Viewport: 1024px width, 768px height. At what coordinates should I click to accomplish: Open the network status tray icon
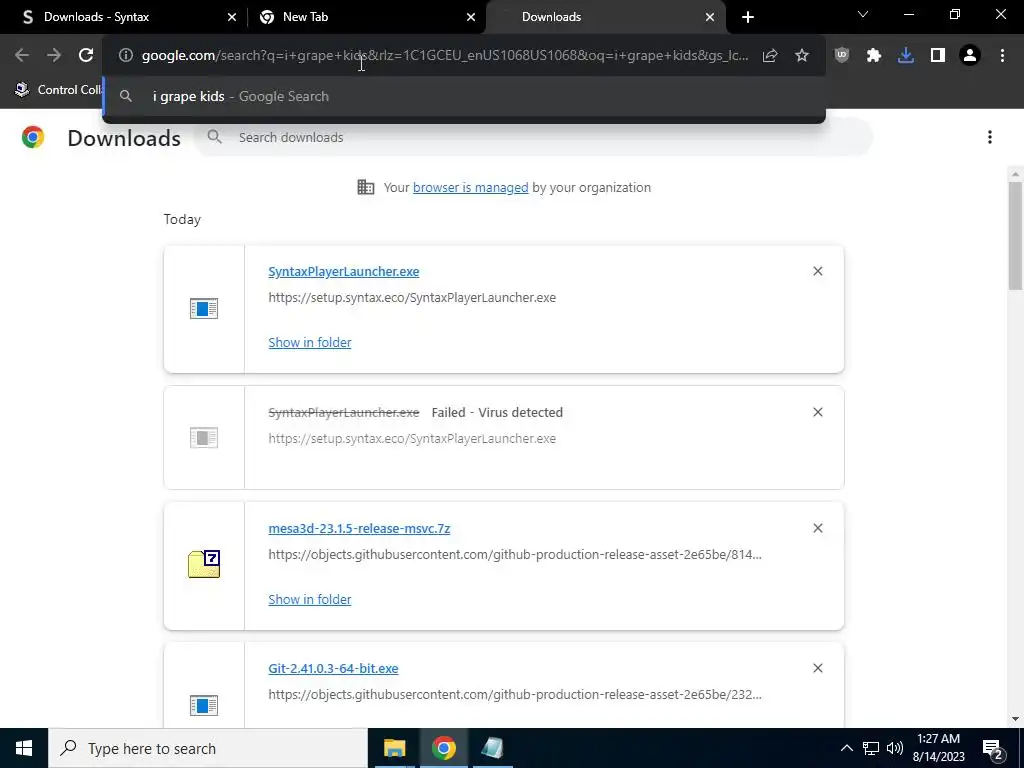[x=871, y=748]
